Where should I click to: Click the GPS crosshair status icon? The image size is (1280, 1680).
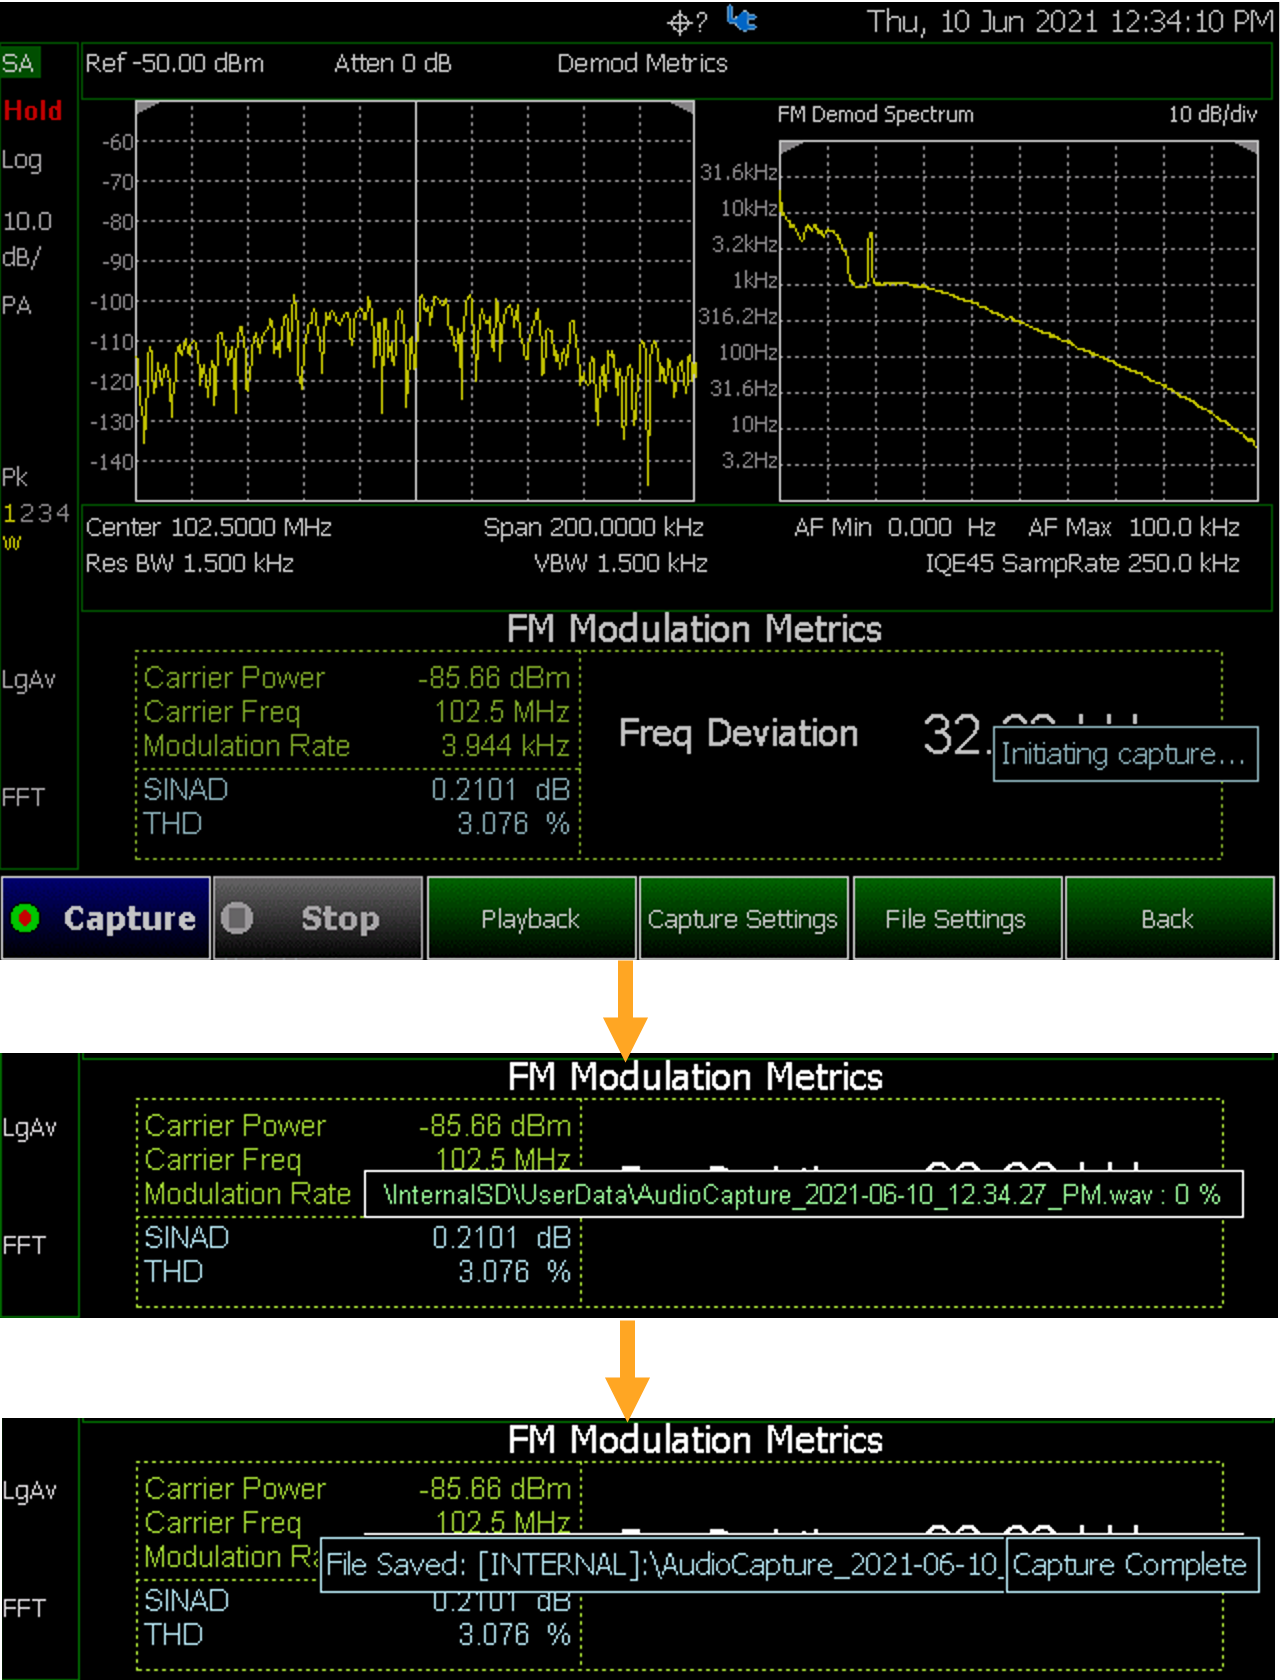[x=687, y=21]
